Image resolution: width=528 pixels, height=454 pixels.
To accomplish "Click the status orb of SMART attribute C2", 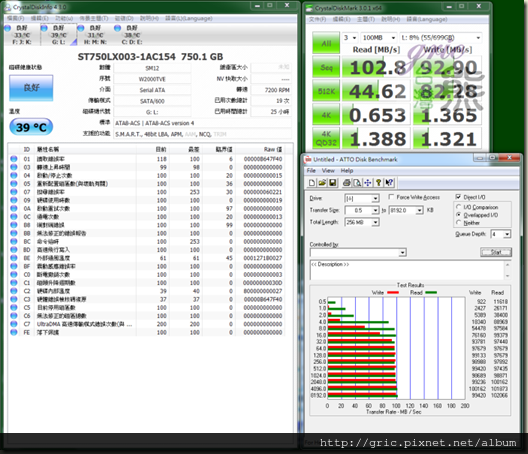I will (x=14, y=291).
